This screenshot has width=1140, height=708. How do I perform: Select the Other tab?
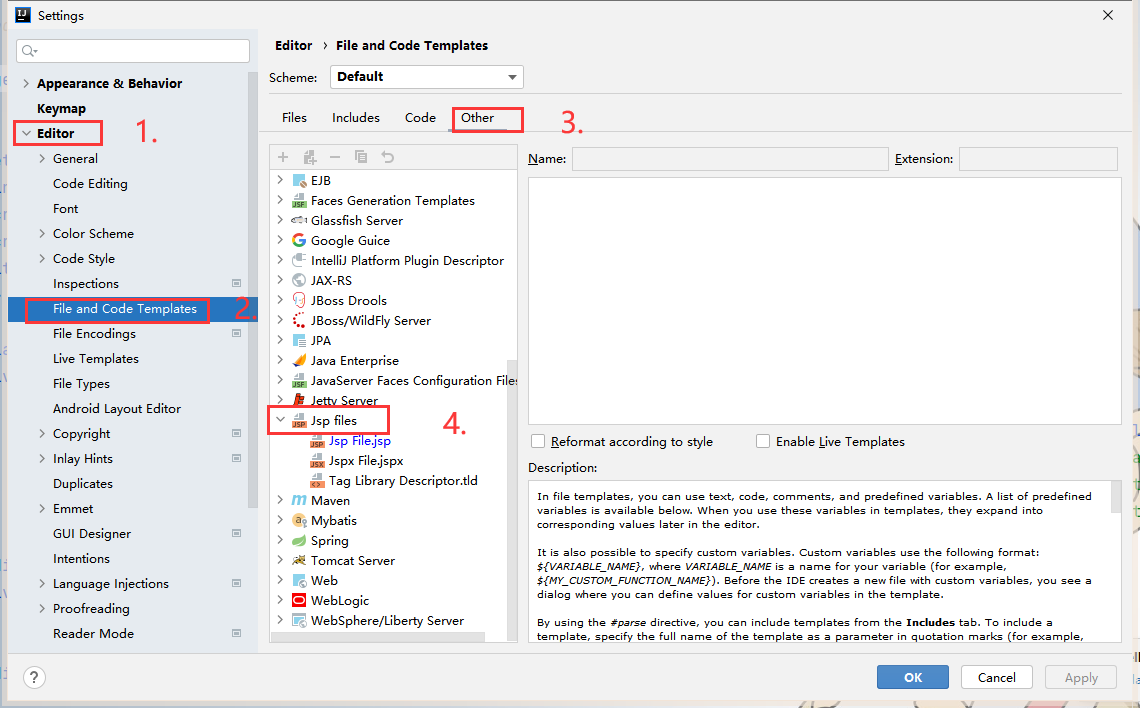click(477, 118)
